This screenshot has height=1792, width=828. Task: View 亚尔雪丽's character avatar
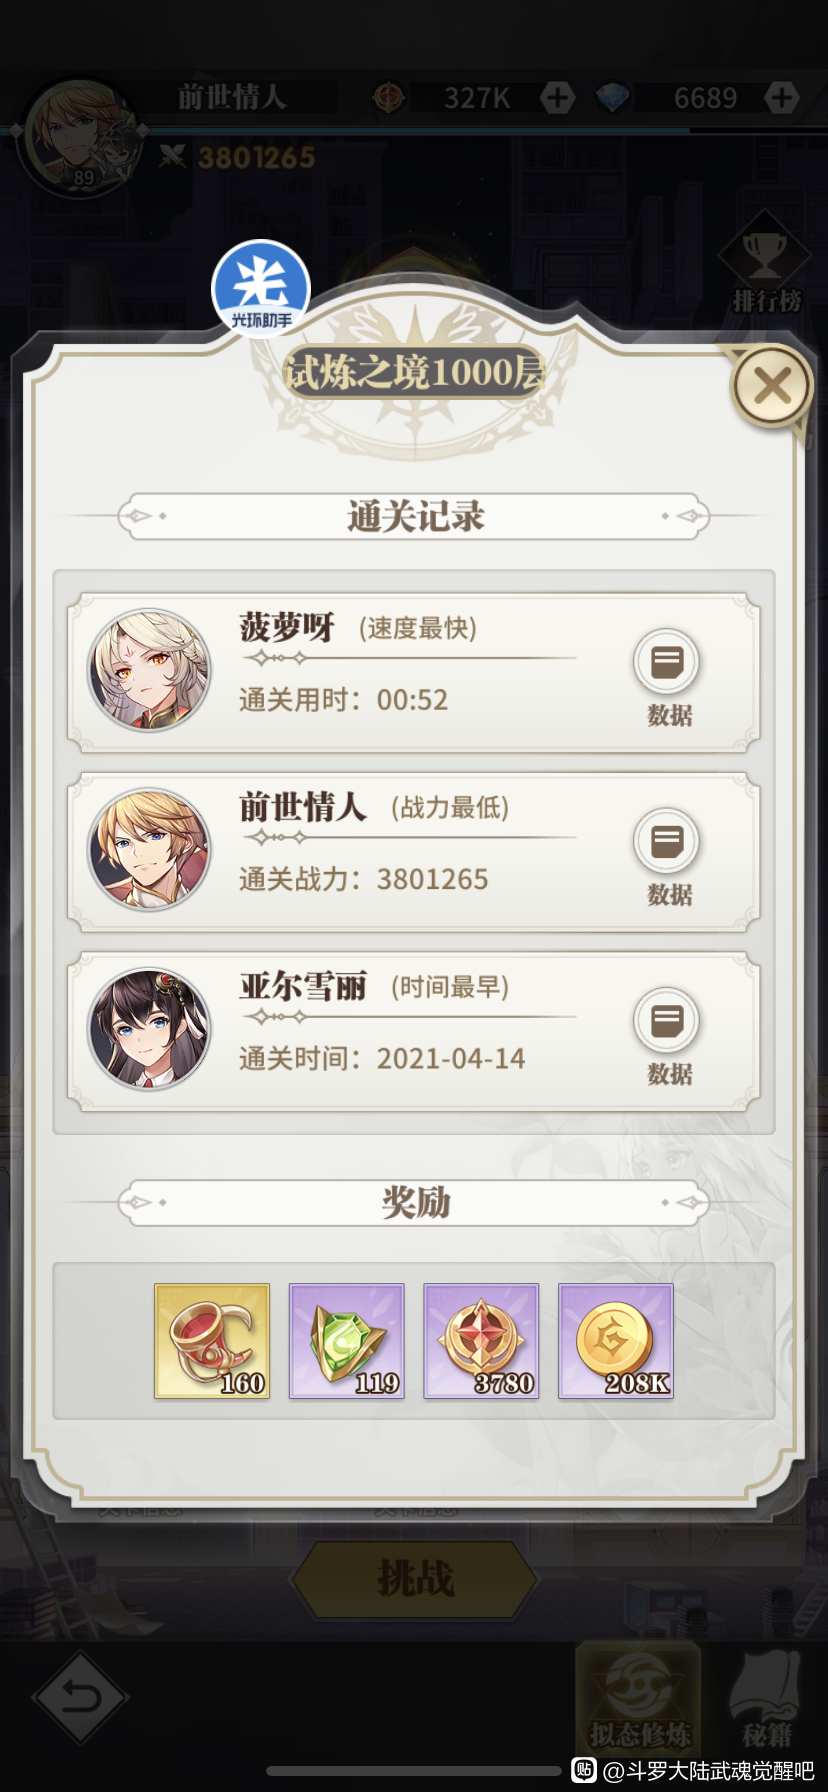(x=150, y=1029)
